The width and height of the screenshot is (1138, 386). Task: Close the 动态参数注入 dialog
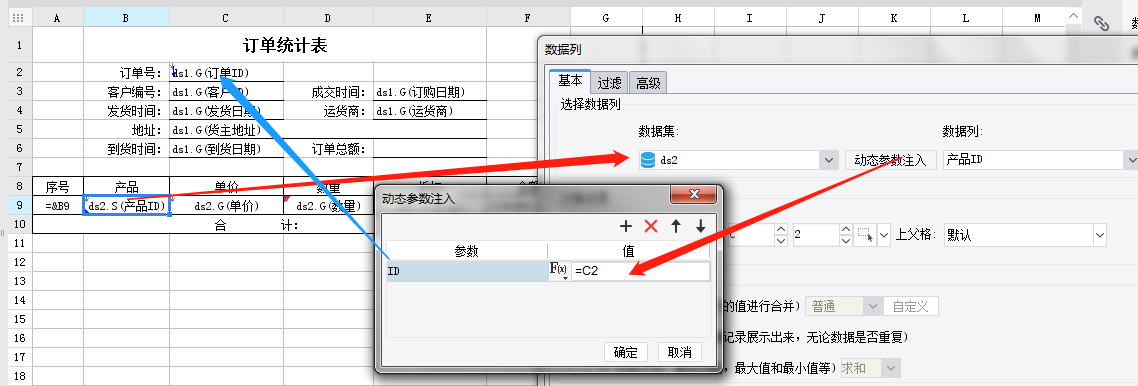(x=693, y=195)
